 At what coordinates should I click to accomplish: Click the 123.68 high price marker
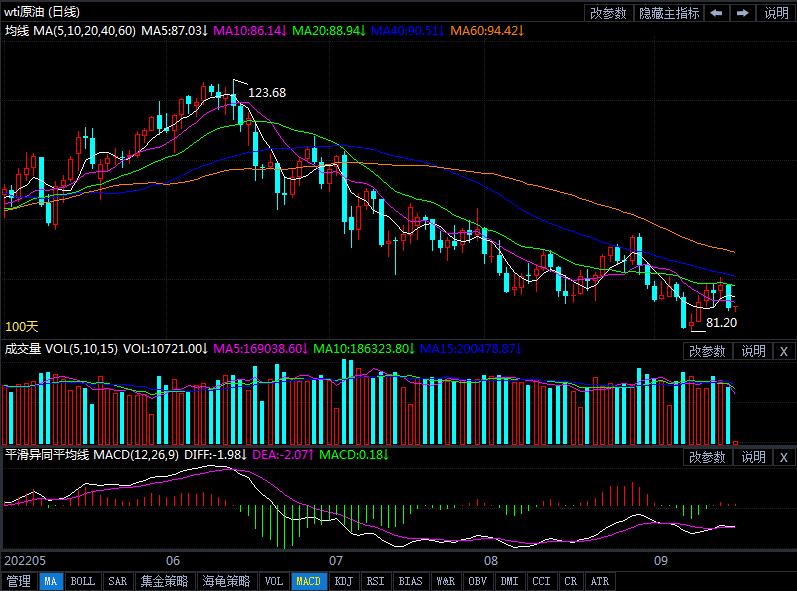(x=267, y=93)
